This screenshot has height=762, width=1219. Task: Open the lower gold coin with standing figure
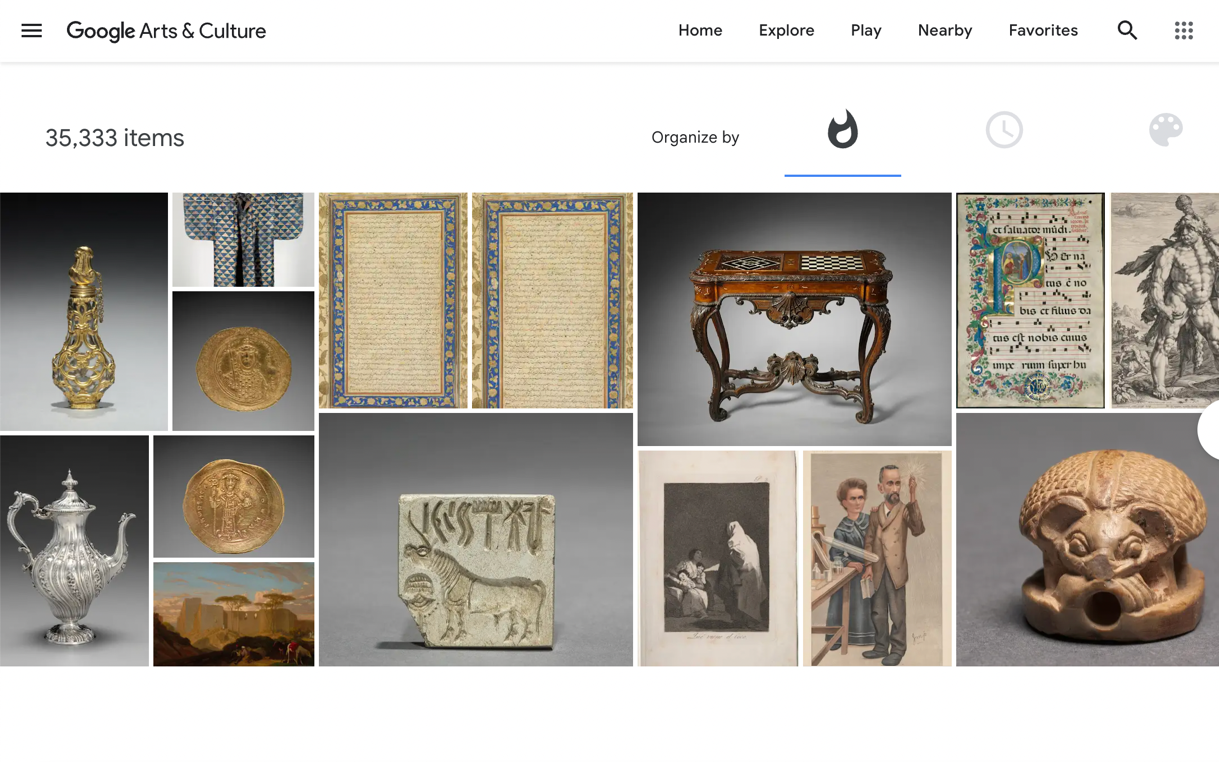(x=234, y=496)
